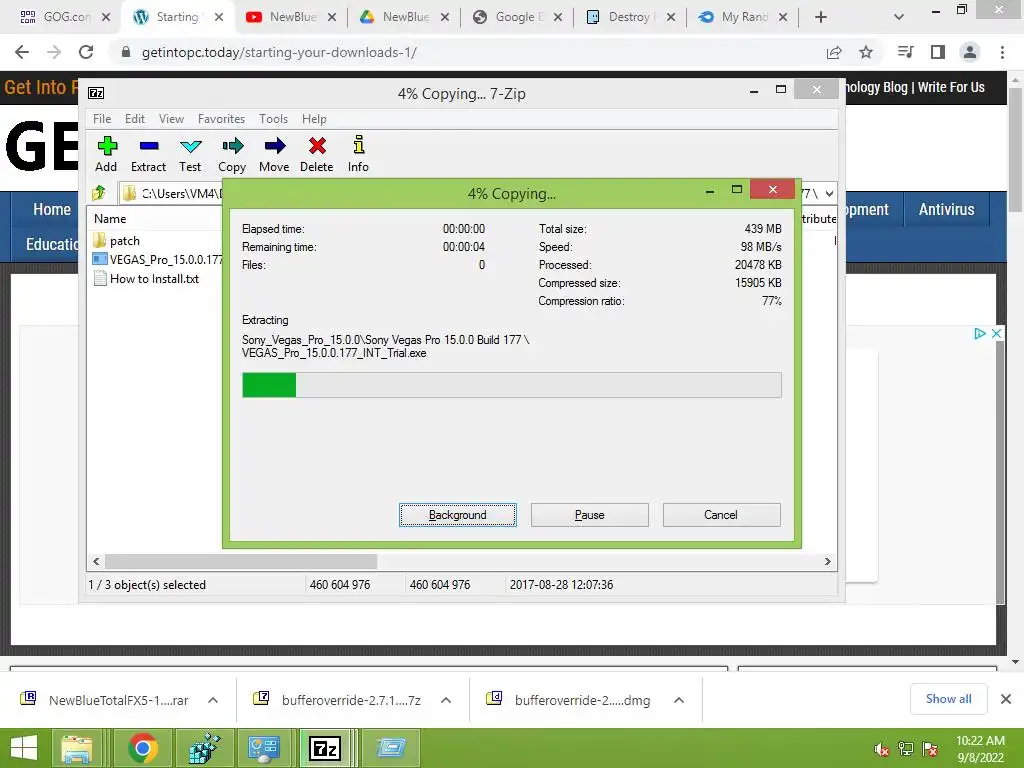The height and width of the screenshot is (768, 1024).
Task: Click the muted volume tray icon
Action: [x=882, y=749]
